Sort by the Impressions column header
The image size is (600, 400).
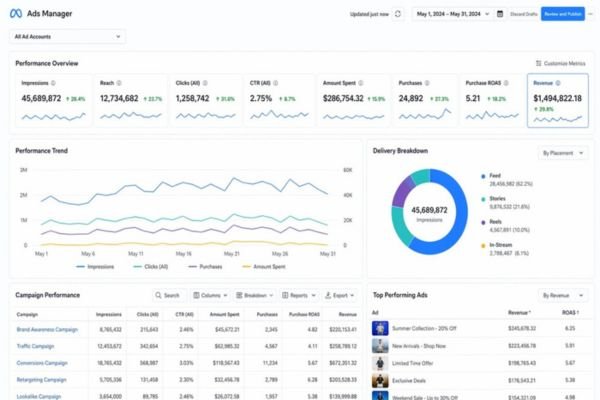109,314
